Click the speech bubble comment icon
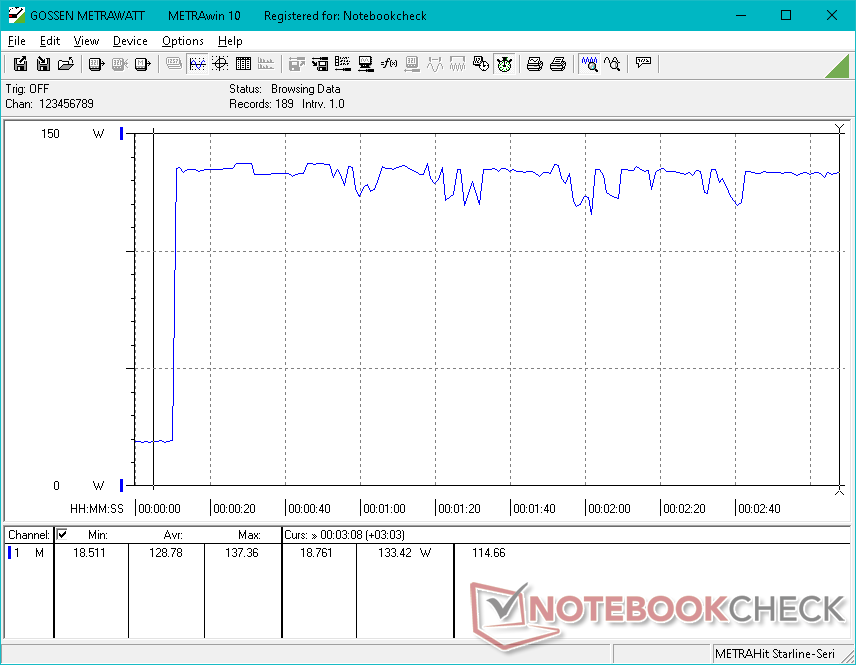The width and height of the screenshot is (856, 665). coord(643,64)
